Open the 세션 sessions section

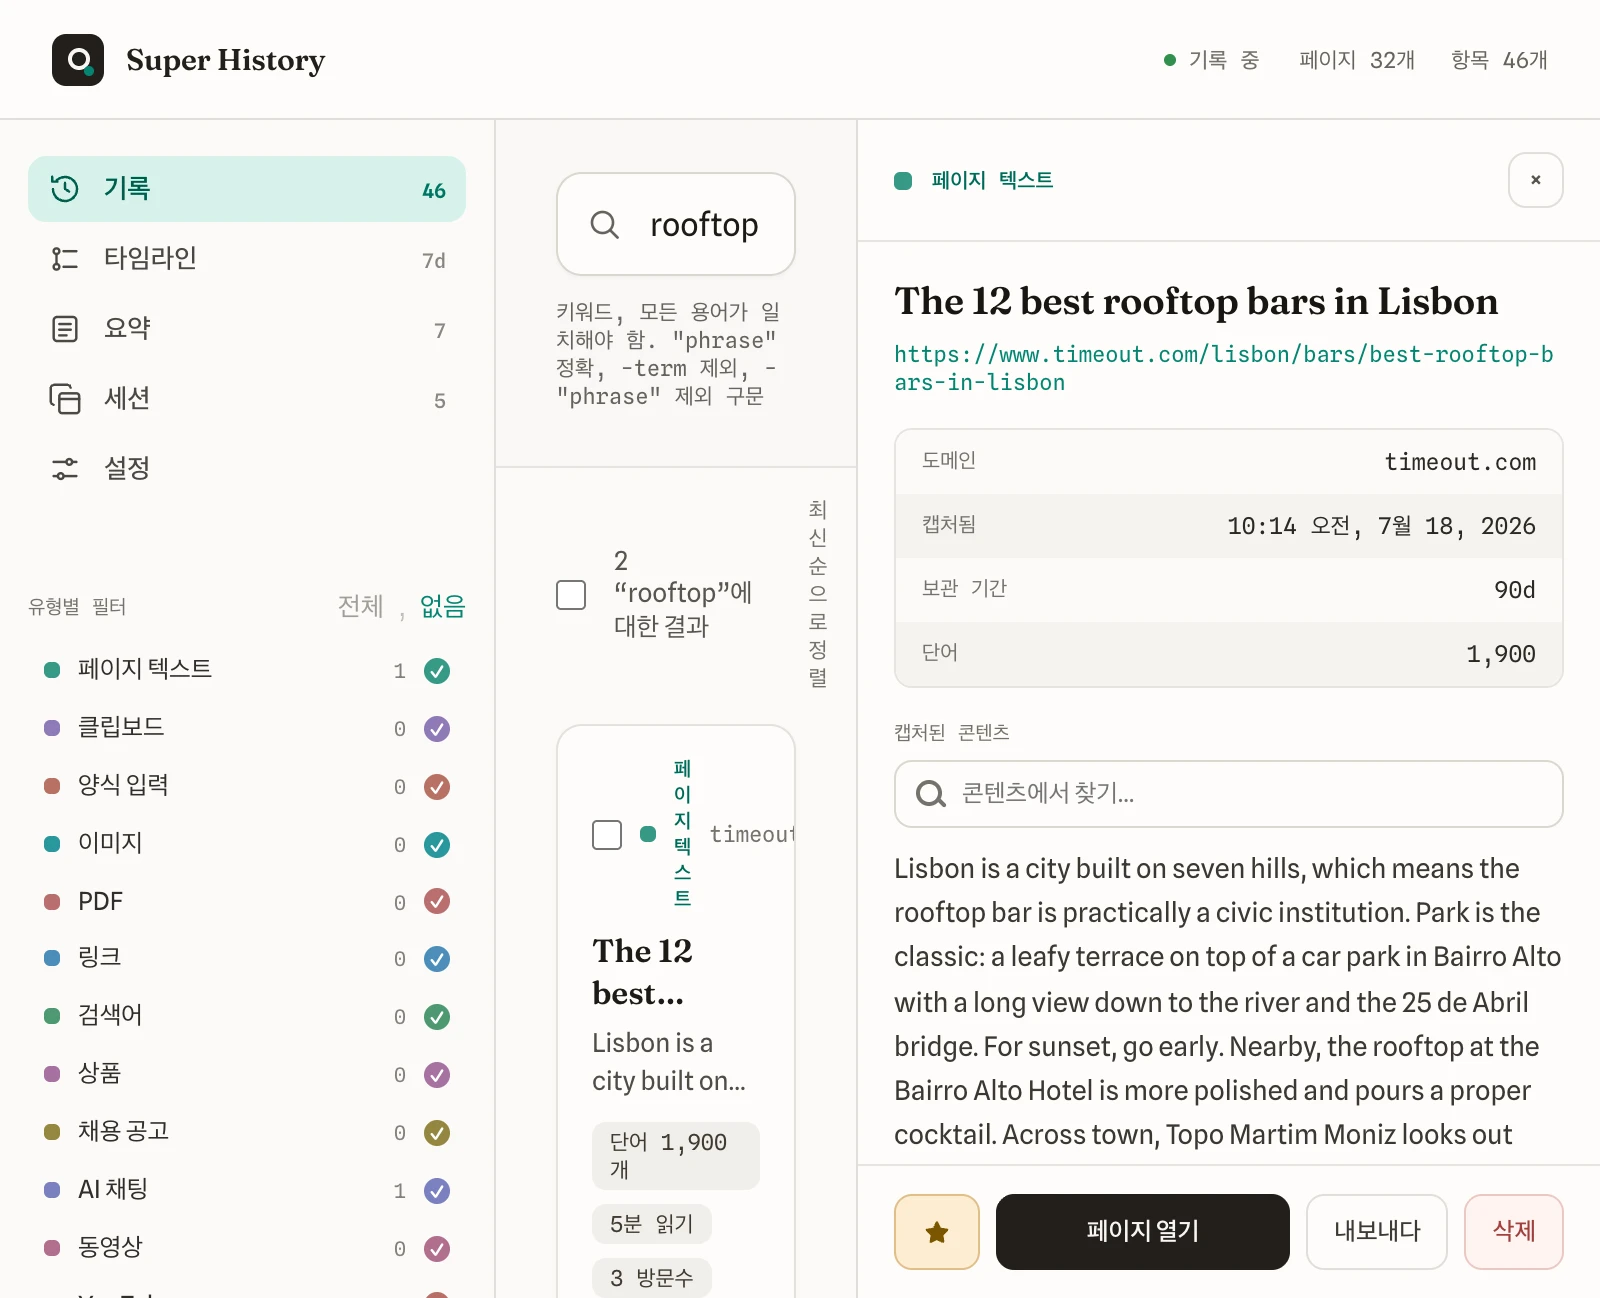point(247,399)
